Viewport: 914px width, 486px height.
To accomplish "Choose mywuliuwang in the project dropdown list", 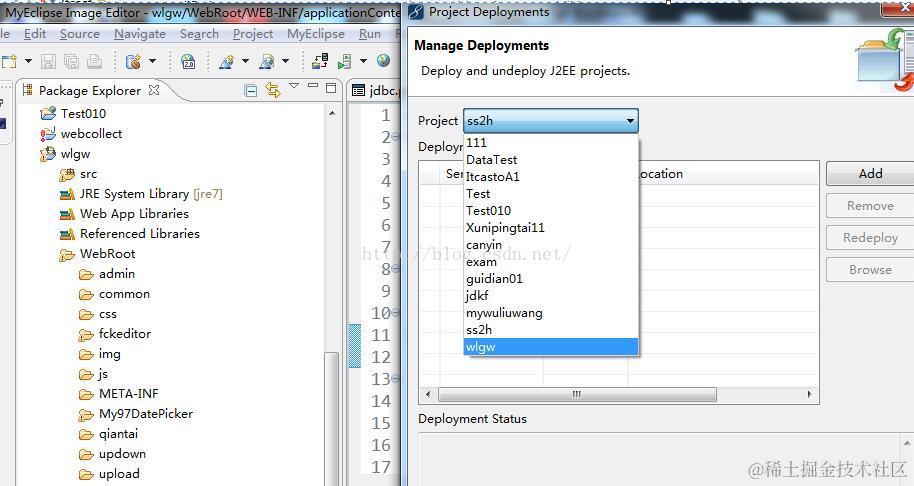I will coord(551,313).
